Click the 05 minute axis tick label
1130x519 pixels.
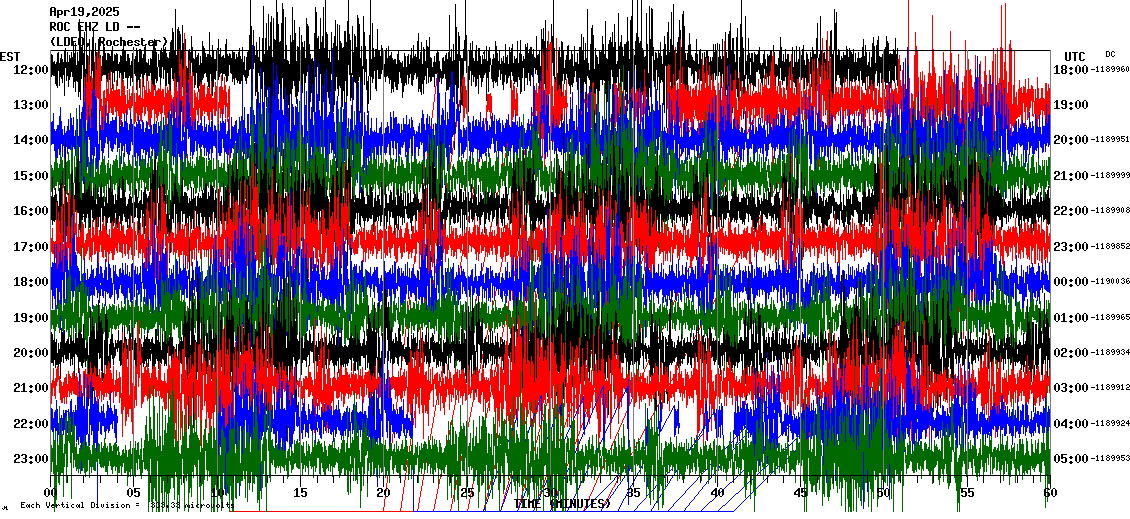[x=133, y=493]
